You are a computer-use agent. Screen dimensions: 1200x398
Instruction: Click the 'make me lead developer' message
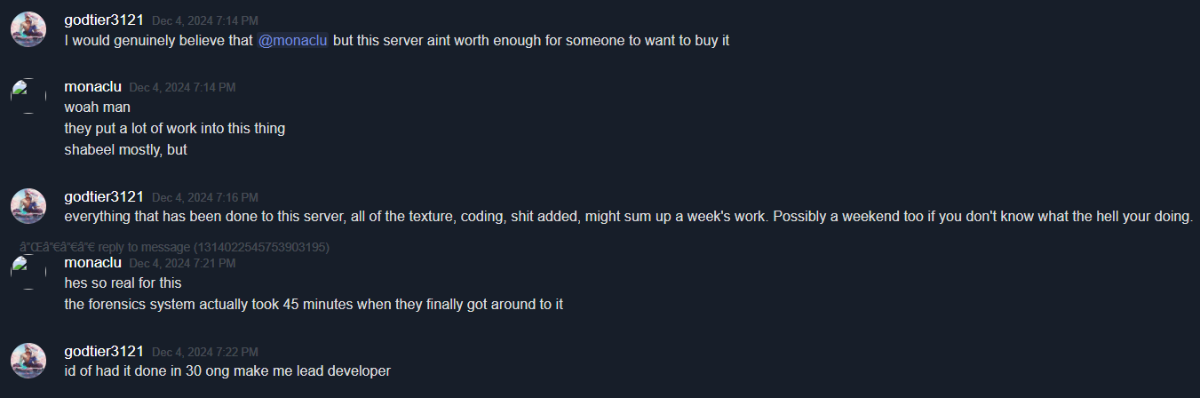click(x=227, y=371)
